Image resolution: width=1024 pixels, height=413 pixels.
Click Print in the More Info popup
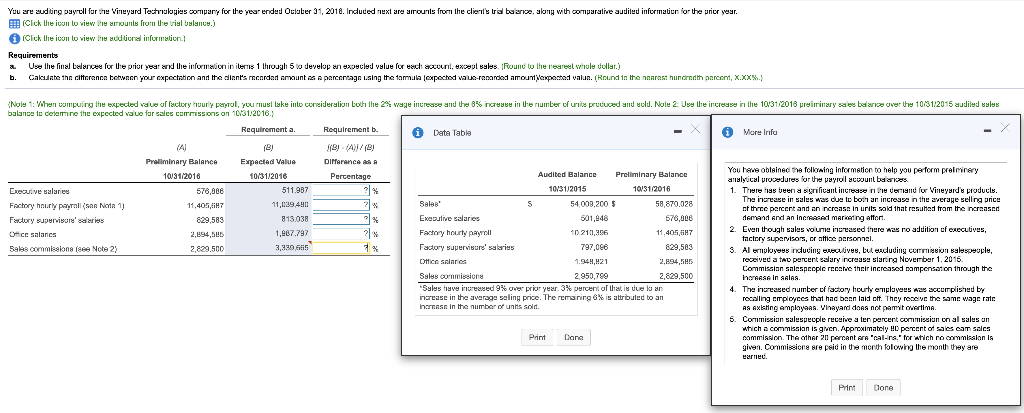click(846, 388)
